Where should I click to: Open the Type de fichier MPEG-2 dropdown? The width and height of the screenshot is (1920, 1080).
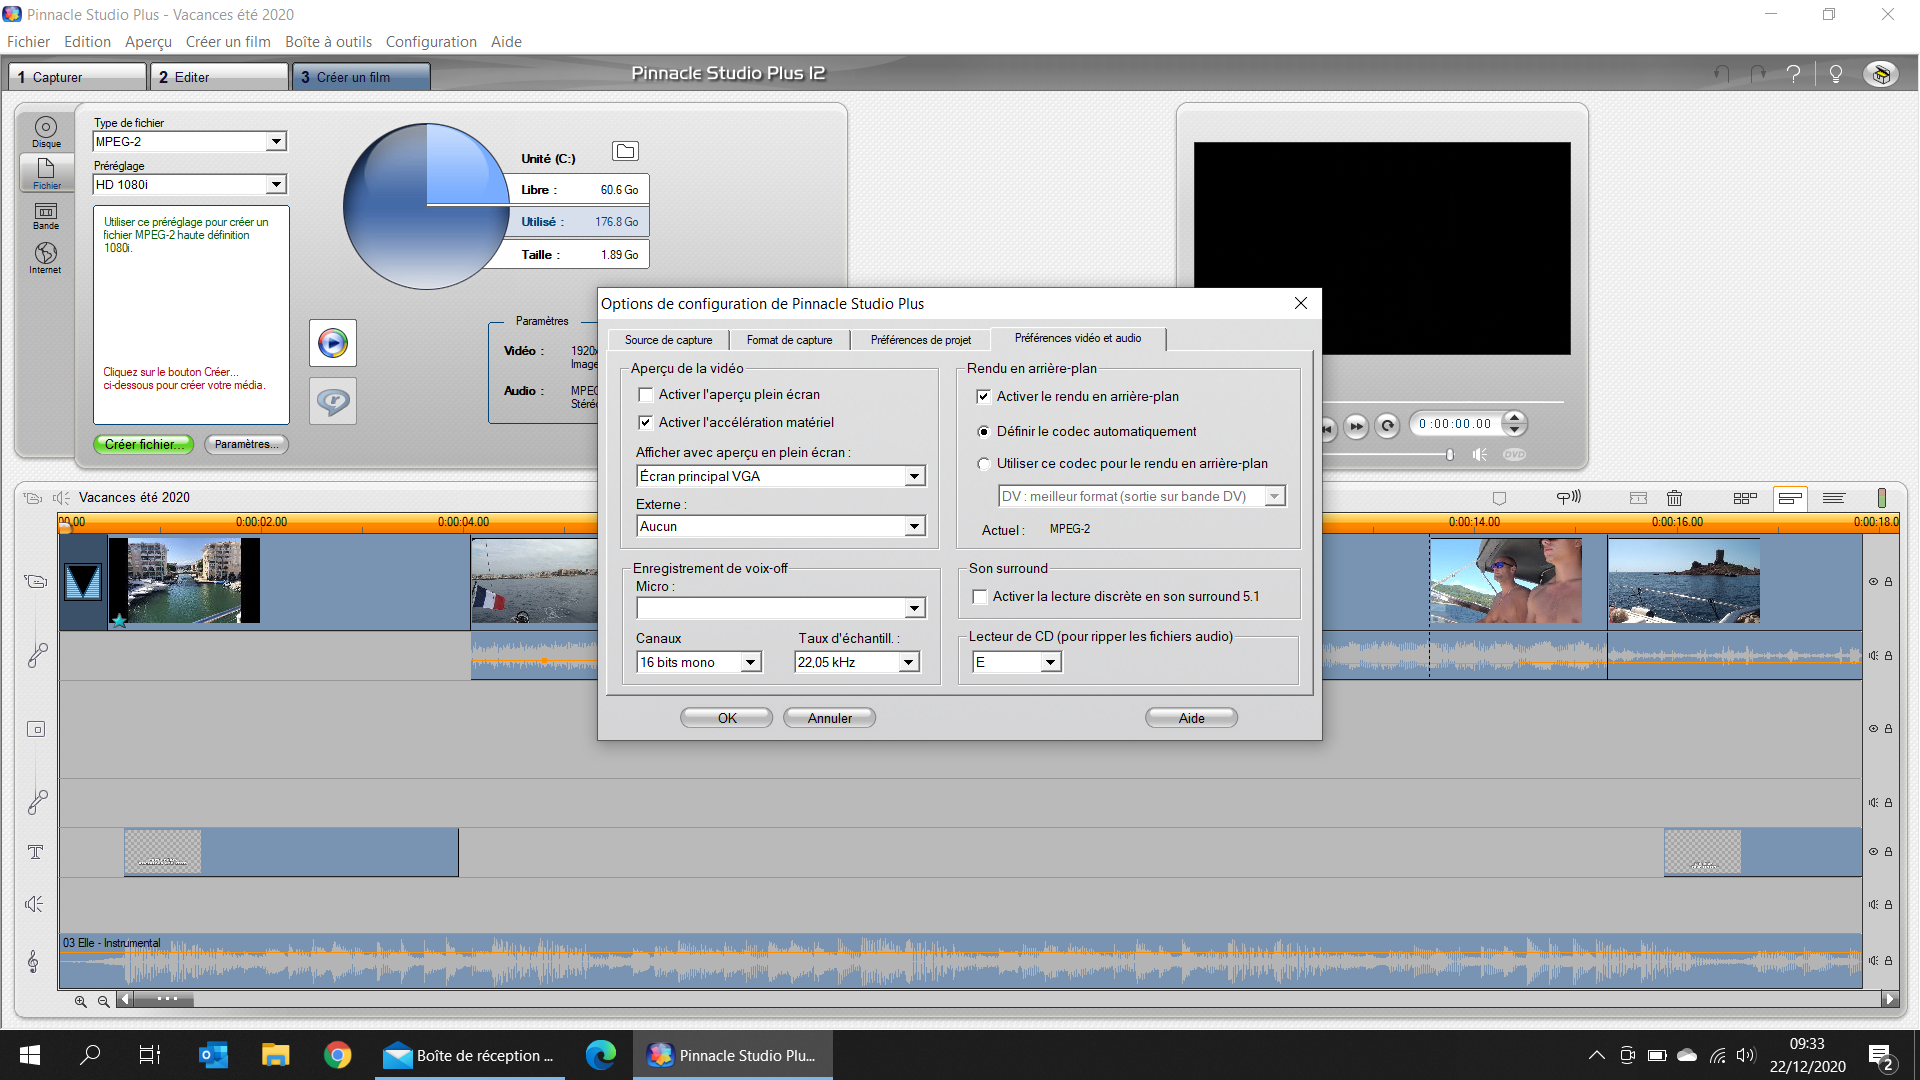tap(276, 142)
